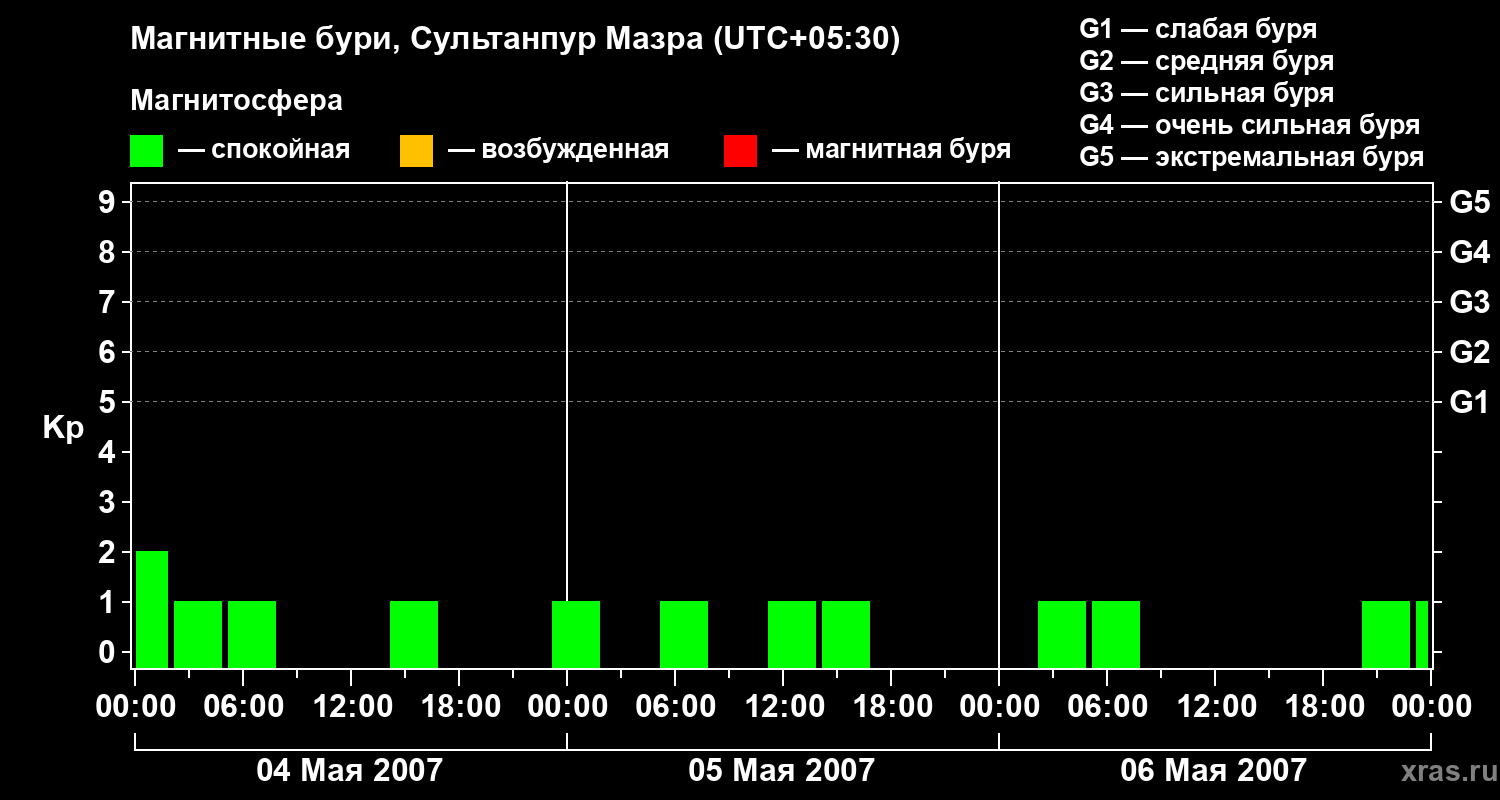Image resolution: width=1500 pixels, height=800 pixels.
Task: Click the '00:00' label starting 06 May
Action: click(999, 707)
